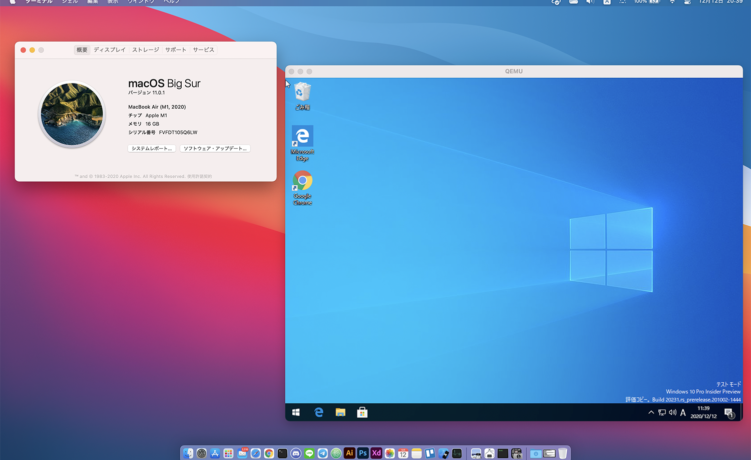Click the menu bar date and time

point(721,1)
